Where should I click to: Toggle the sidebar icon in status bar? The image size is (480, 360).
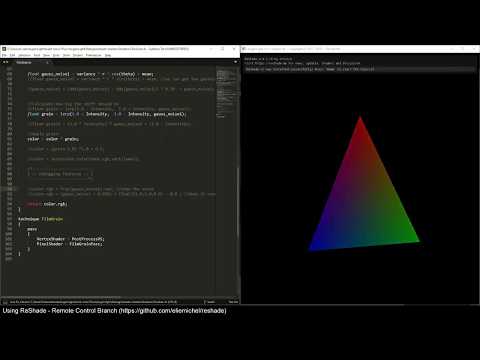pos(5,302)
